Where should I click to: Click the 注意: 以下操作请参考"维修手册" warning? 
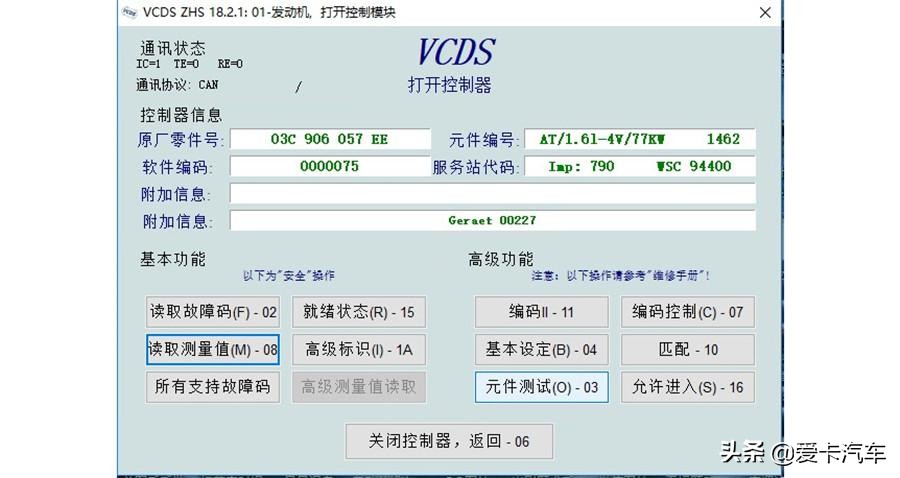(620, 276)
